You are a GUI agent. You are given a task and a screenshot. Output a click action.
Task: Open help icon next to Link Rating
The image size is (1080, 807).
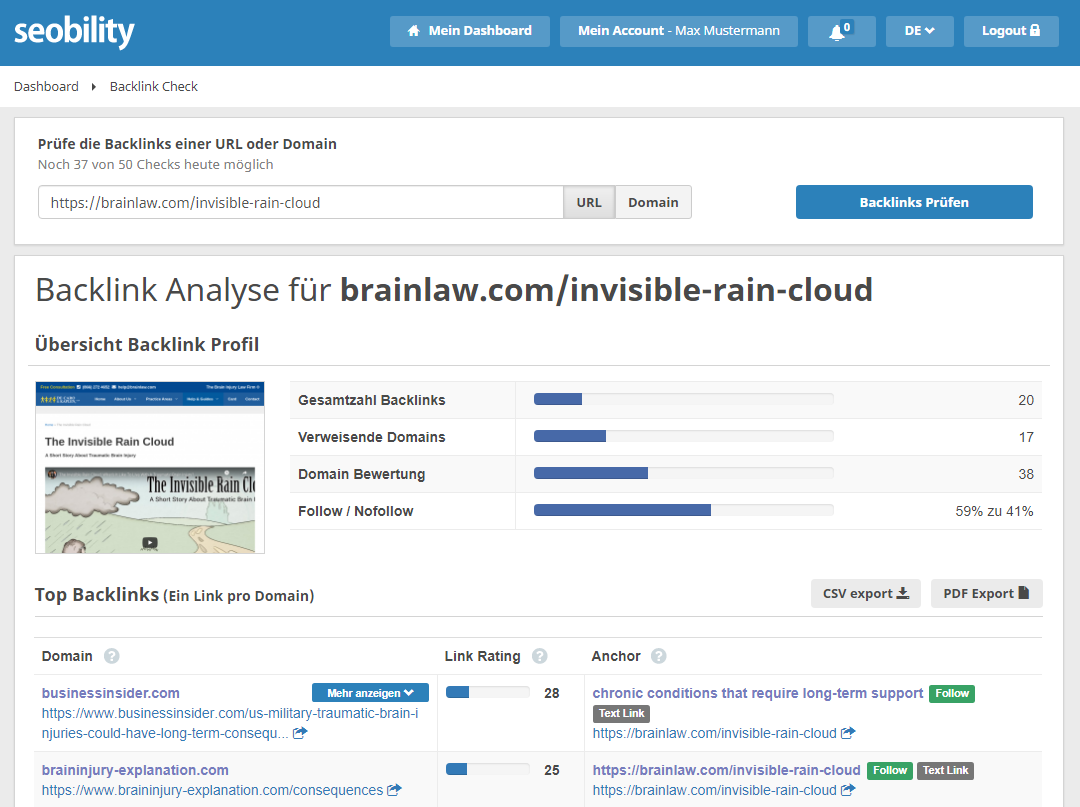click(x=540, y=656)
